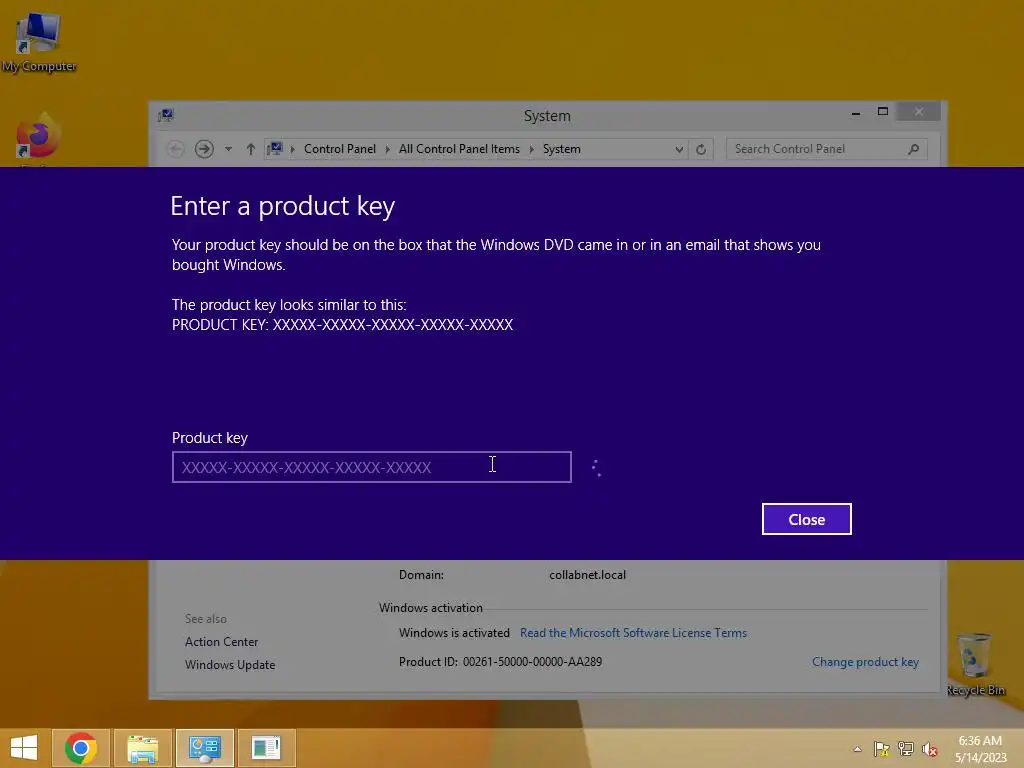Click the collabnet.local domain value
This screenshot has height=768, width=1024.
(588, 575)
